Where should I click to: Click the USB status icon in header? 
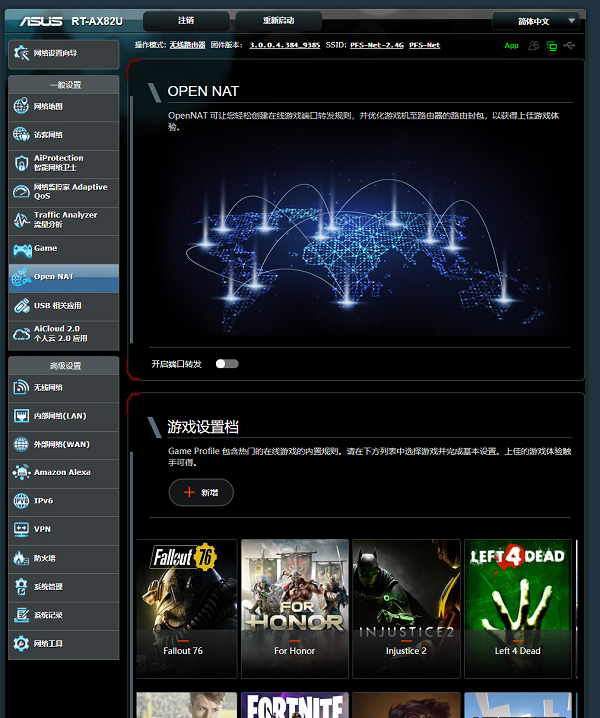569,45
